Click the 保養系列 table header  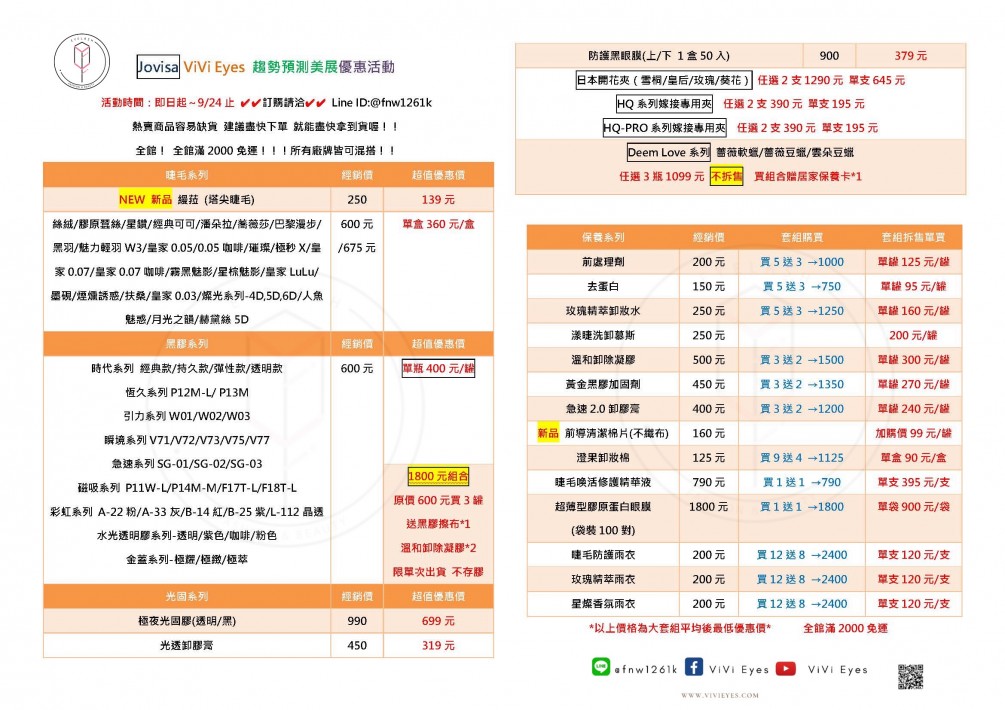click(603, 237)
